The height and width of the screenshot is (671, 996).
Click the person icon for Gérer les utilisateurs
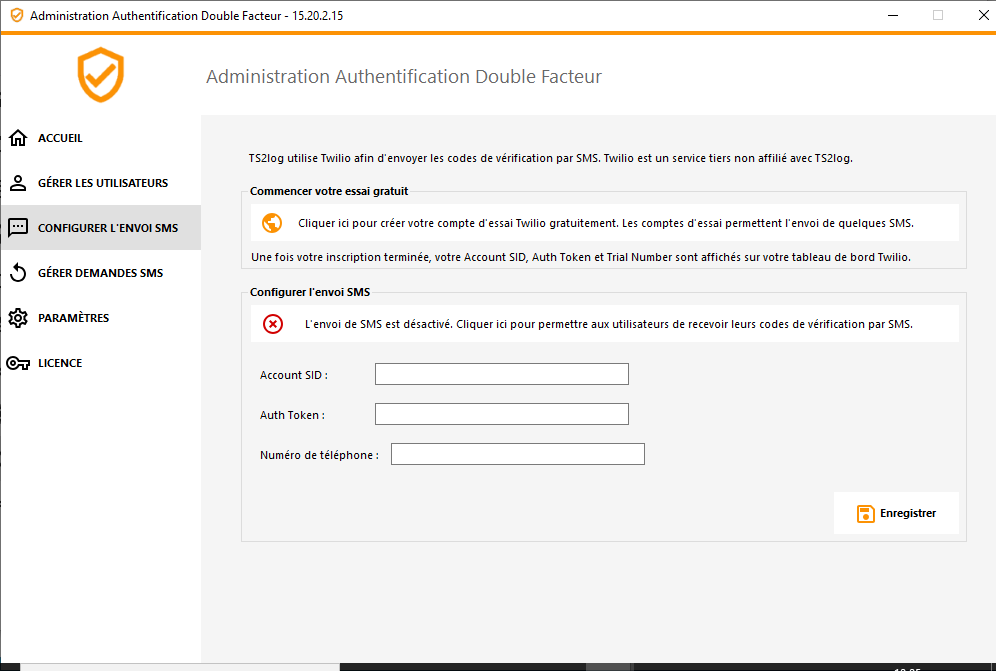[18, 183]
